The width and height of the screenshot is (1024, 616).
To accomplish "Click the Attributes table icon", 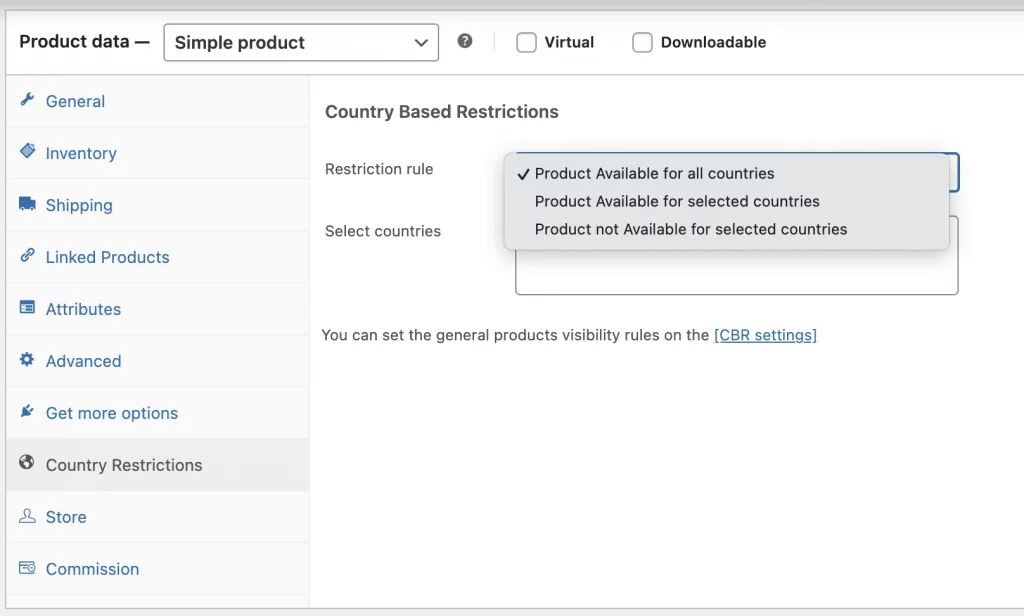I will pyautogui.click(x=27, y=308).
